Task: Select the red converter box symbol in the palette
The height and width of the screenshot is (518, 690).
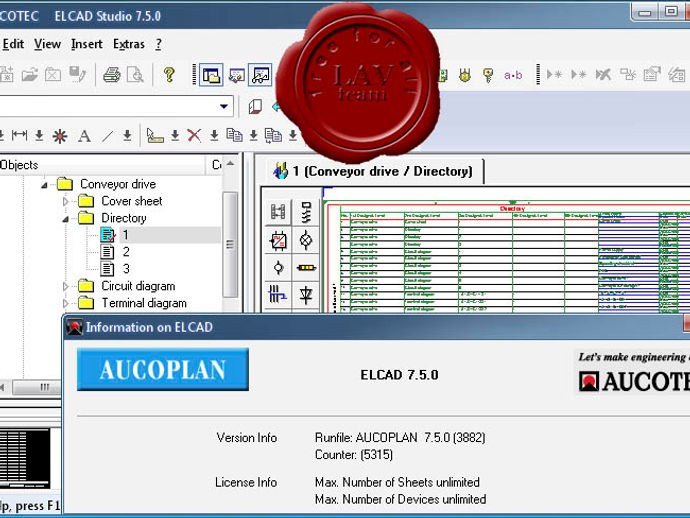Action: (x=278, y=240)
